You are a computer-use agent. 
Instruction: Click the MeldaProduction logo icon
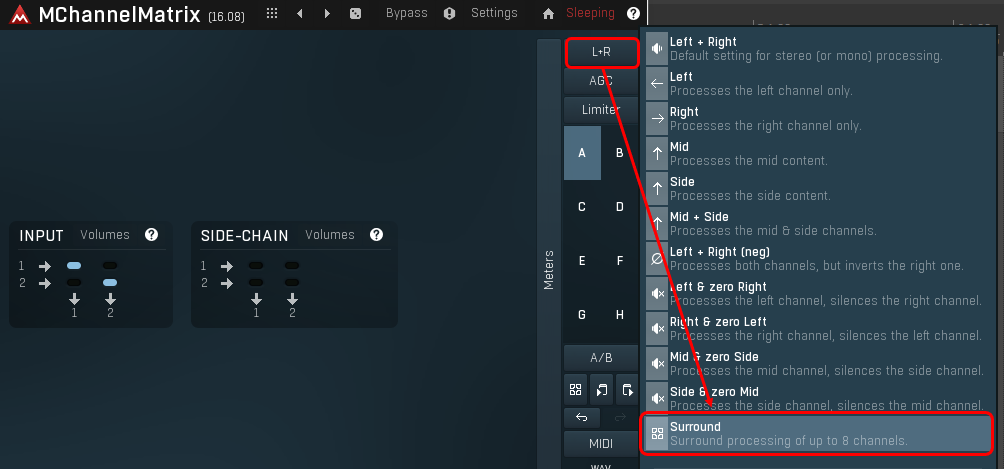click(x=20, y=14)
